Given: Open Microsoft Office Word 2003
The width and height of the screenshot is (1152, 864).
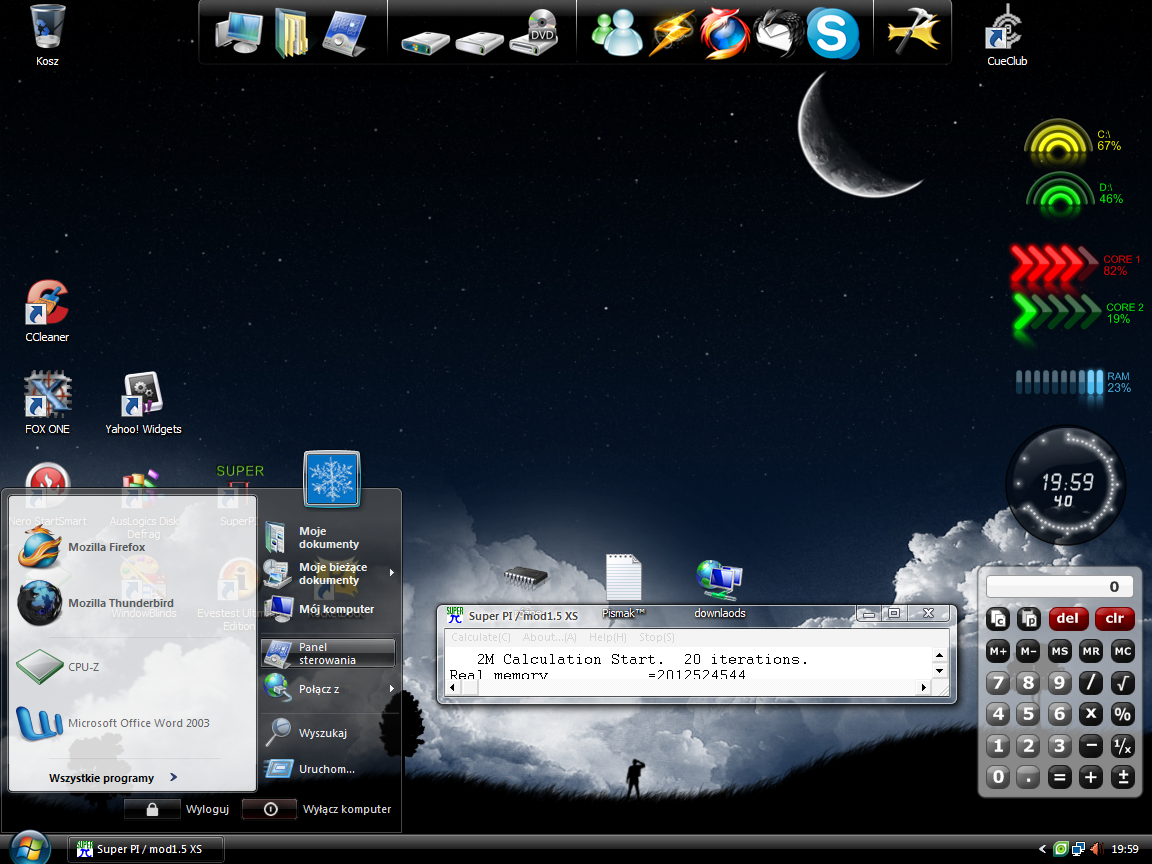Looking at the screenshot, I should [x=134, y=723].
